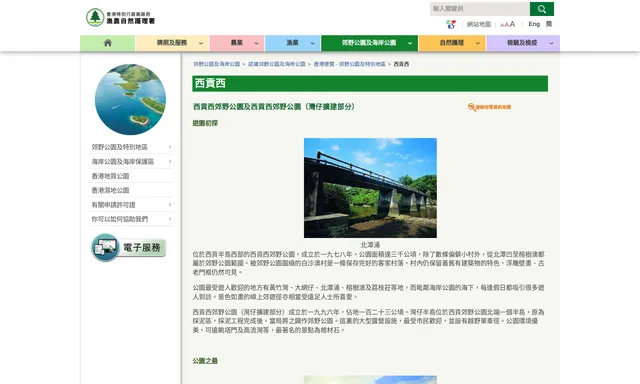
Task: Expand chevron beside 郊野公園及特別地區
Action: [x=170, y=147]
